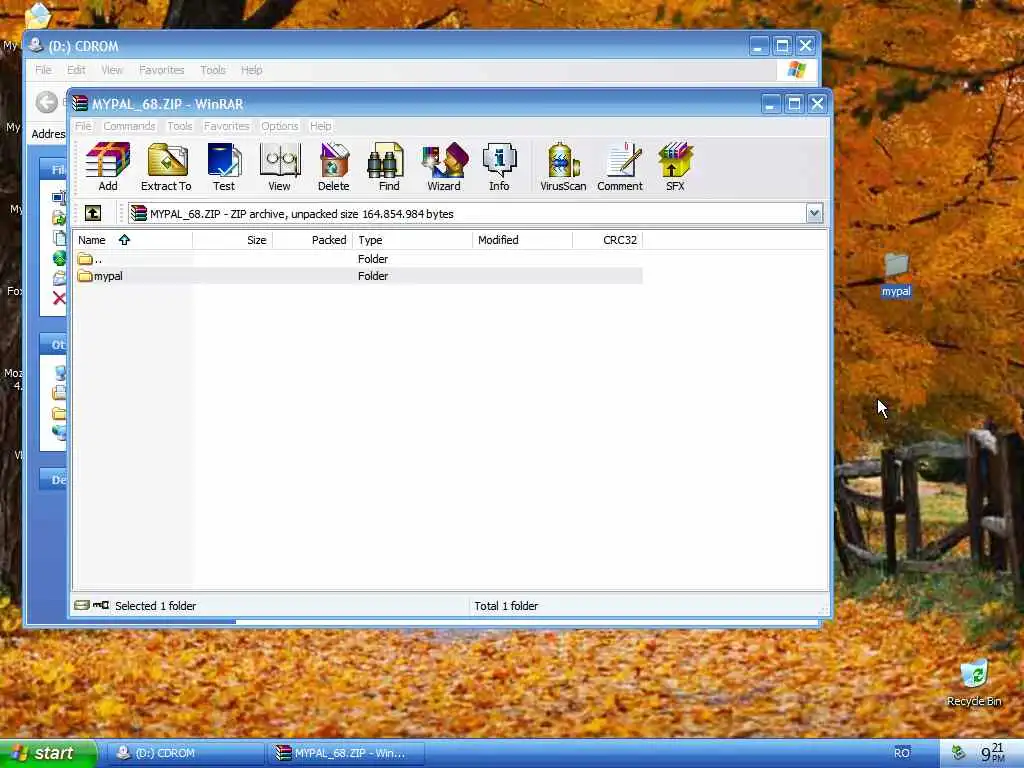Open WinRAR Options menu
1024x768 pixels.
click(280, 126)
